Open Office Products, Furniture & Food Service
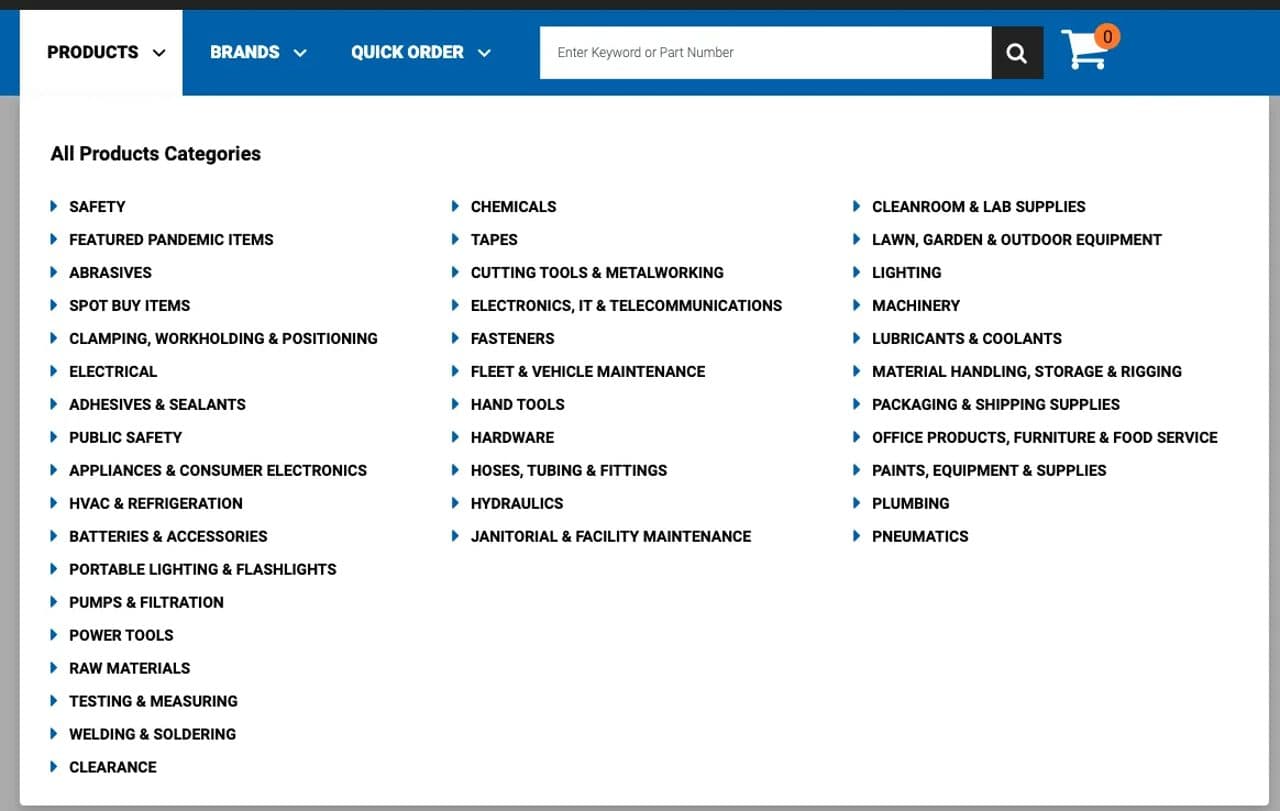This screenshot has height=811, width=1280. 1045,438
